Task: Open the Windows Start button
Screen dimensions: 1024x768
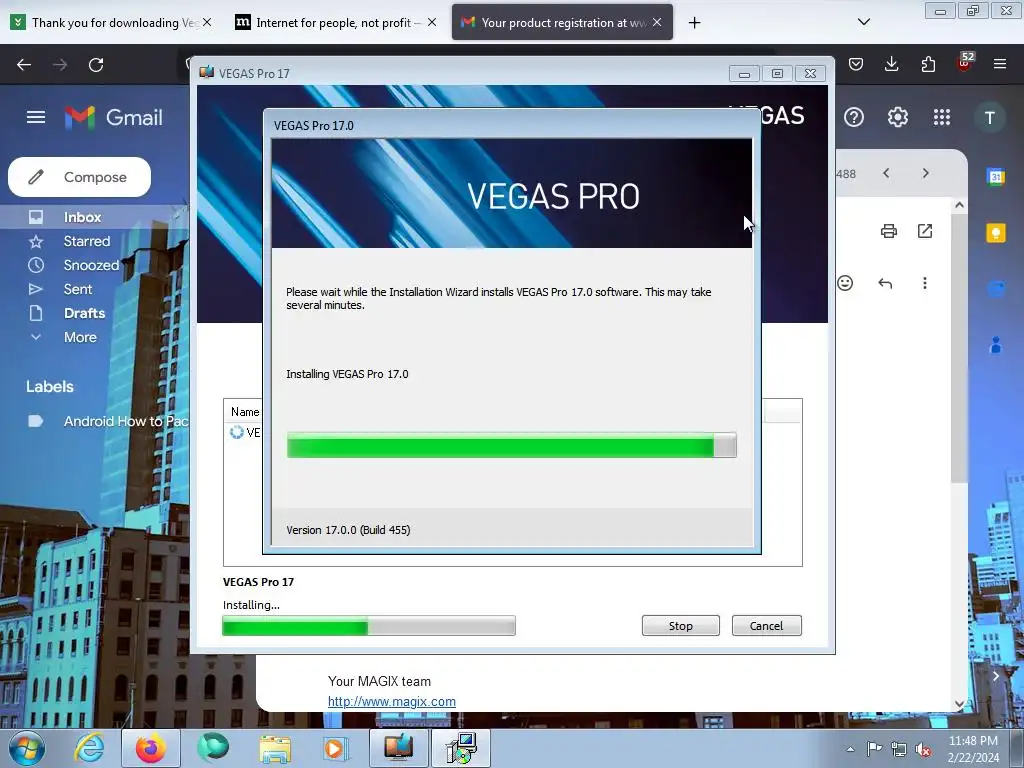Action: tap(27, 748)
